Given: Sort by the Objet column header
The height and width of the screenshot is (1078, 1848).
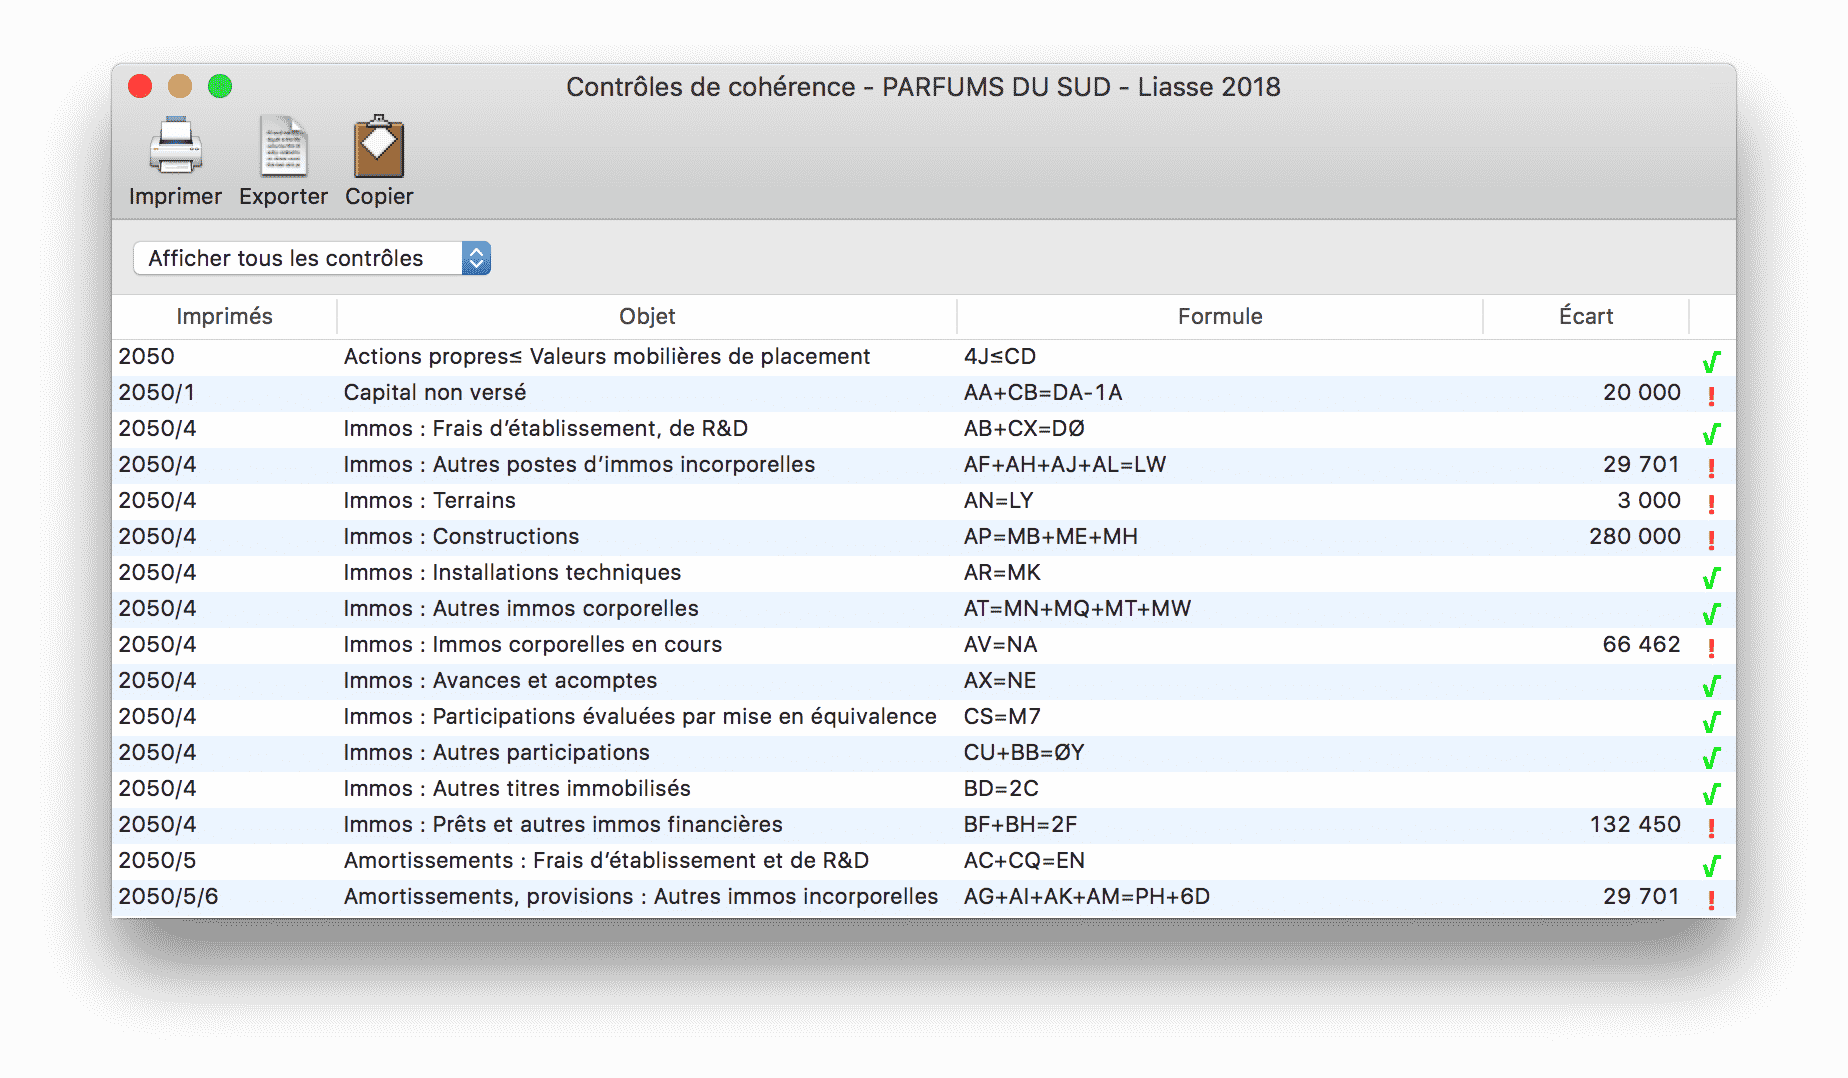Looking at the screenshot, I should click(647, 316).
